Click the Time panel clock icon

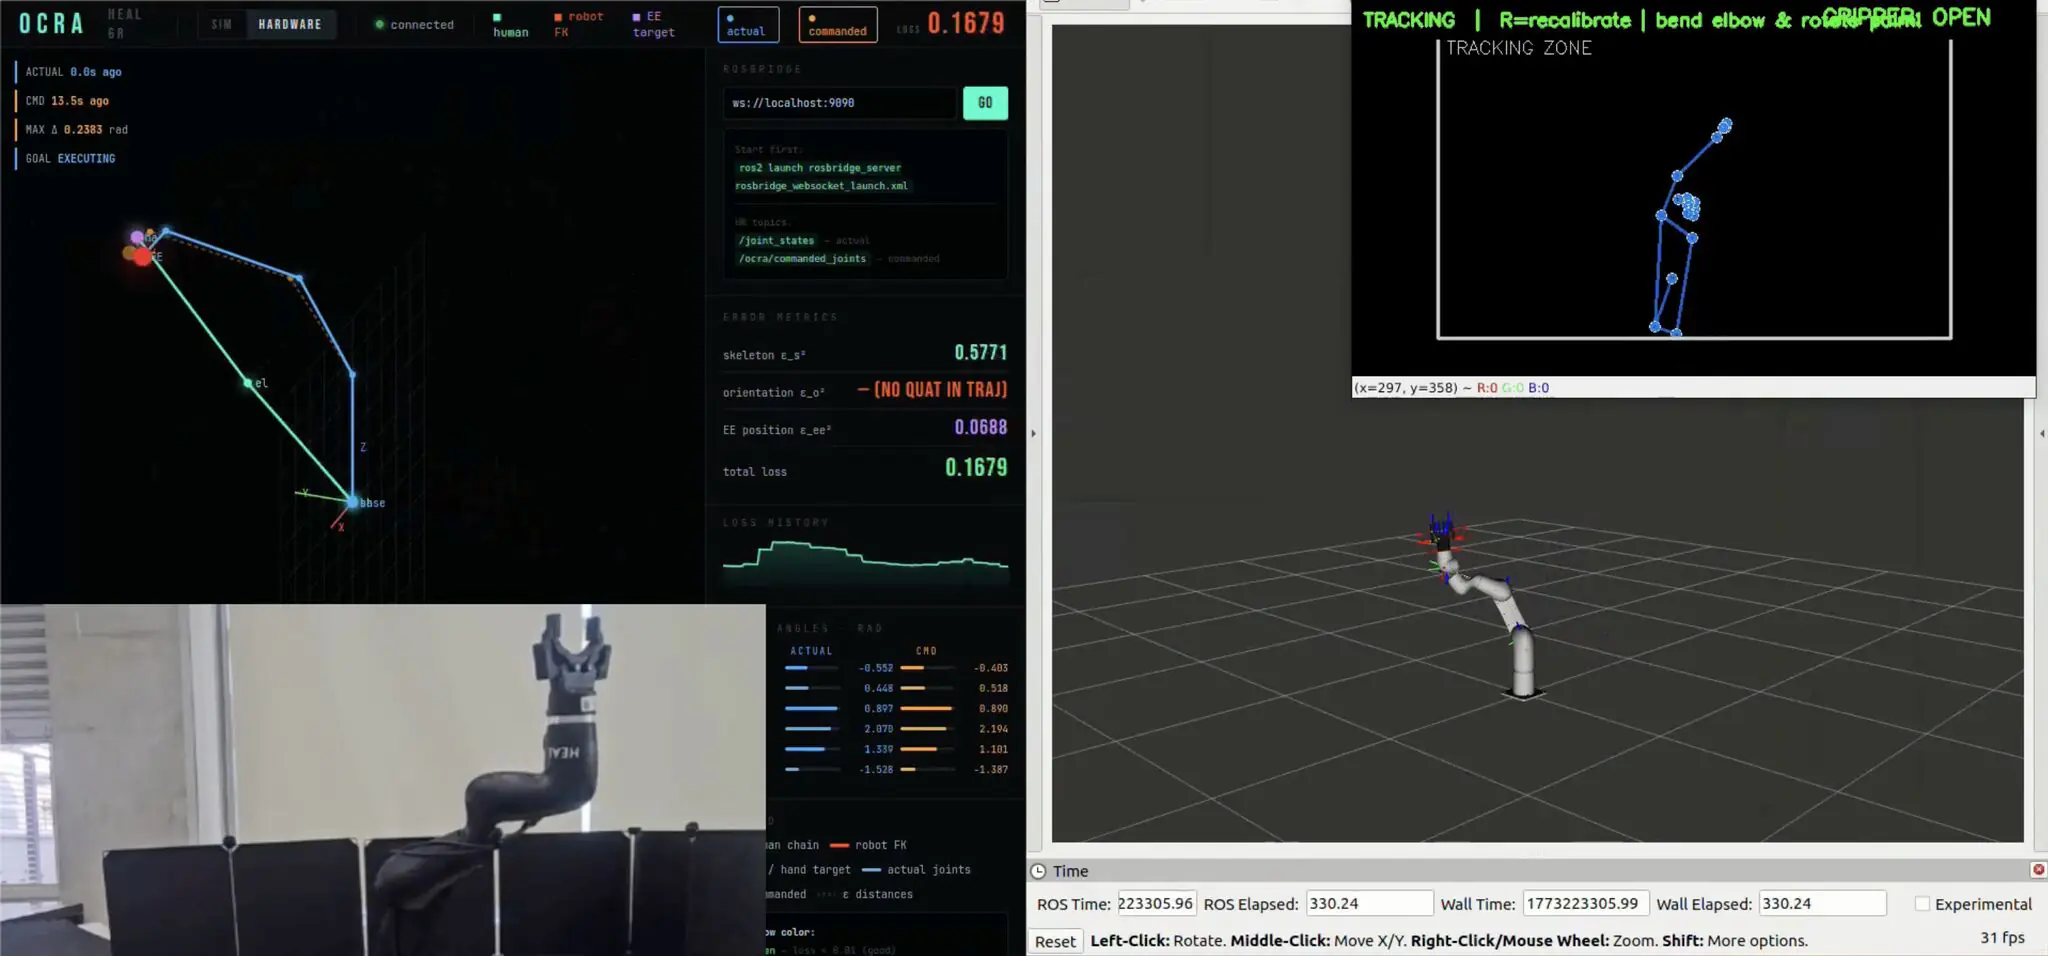click(1038, 871)
